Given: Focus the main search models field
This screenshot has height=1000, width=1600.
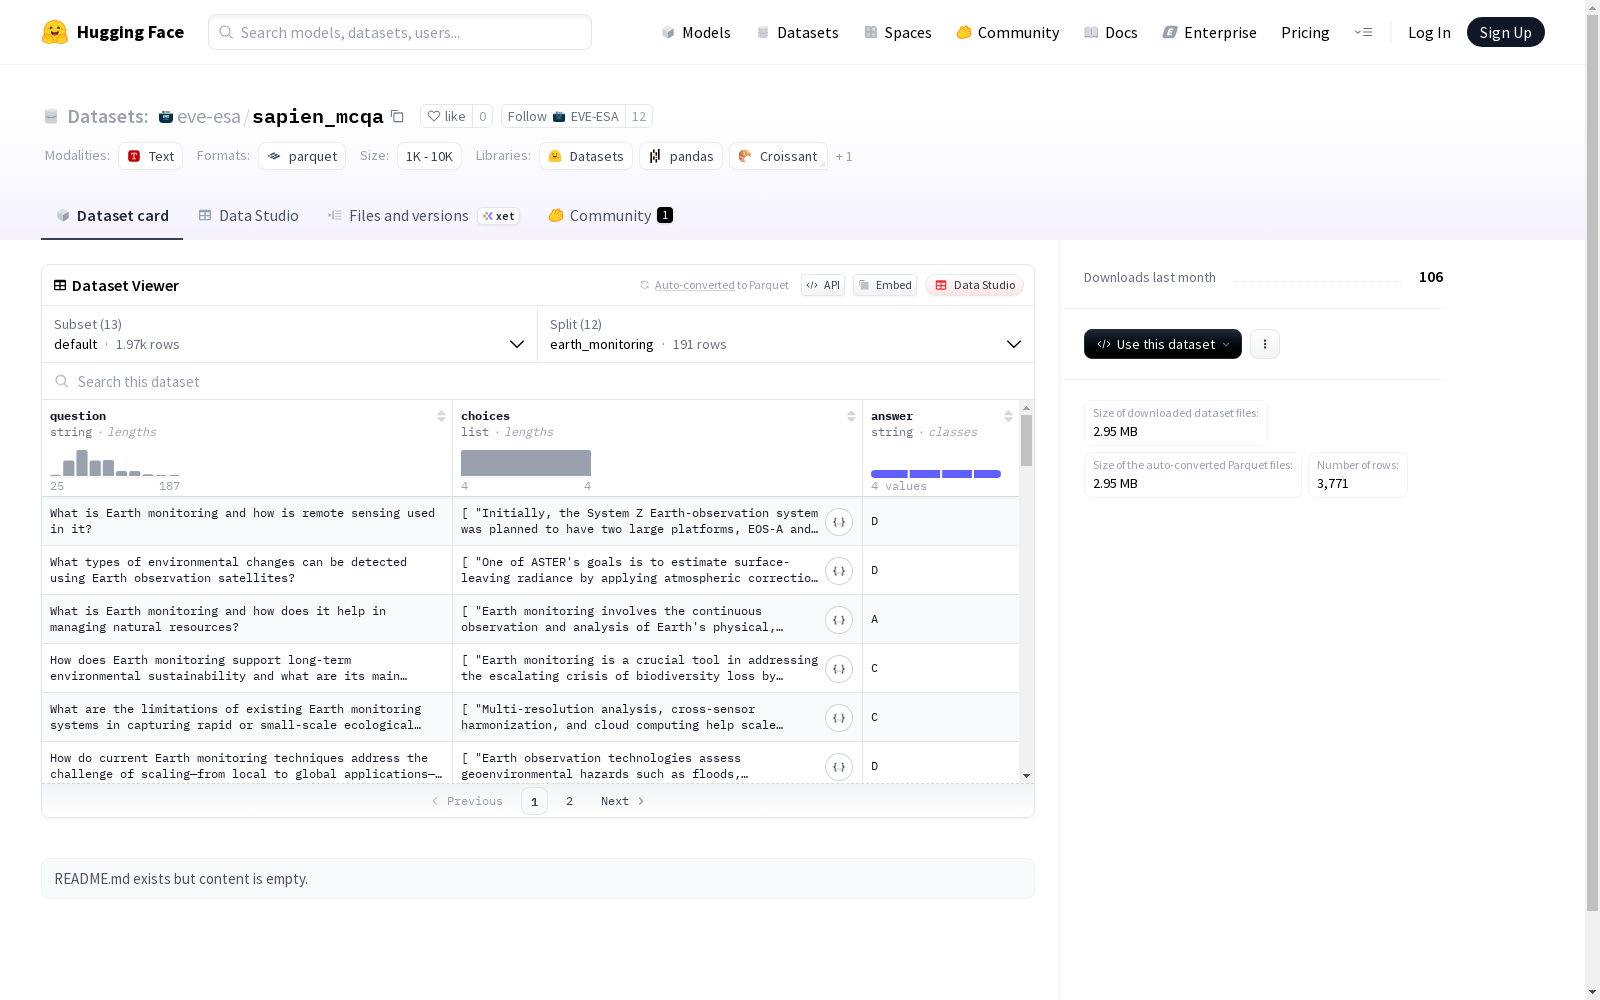Looking at the screenshot, I should tap(400, 32).
